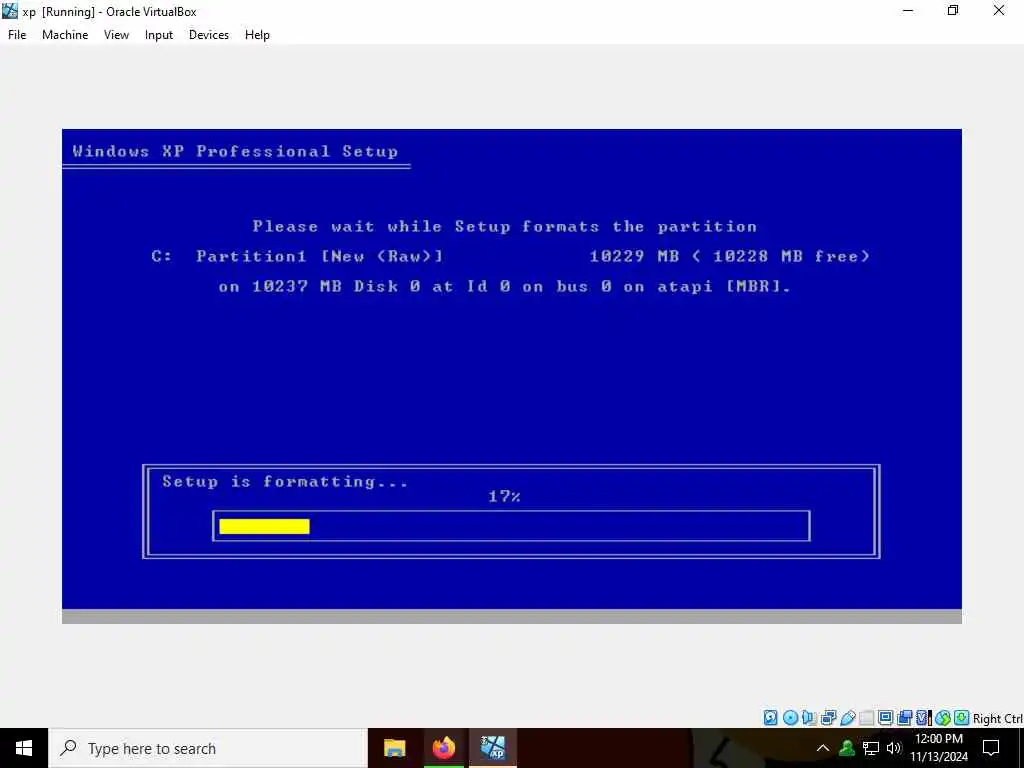Minimize the VirtualBox window

click(x=908, y=10)
